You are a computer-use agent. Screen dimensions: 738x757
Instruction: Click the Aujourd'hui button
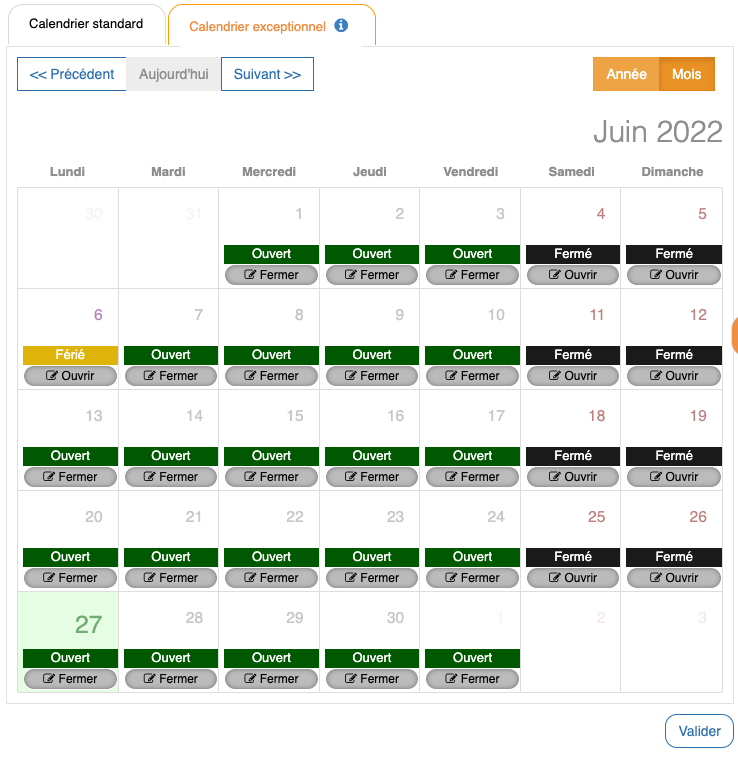coord(173,74)
